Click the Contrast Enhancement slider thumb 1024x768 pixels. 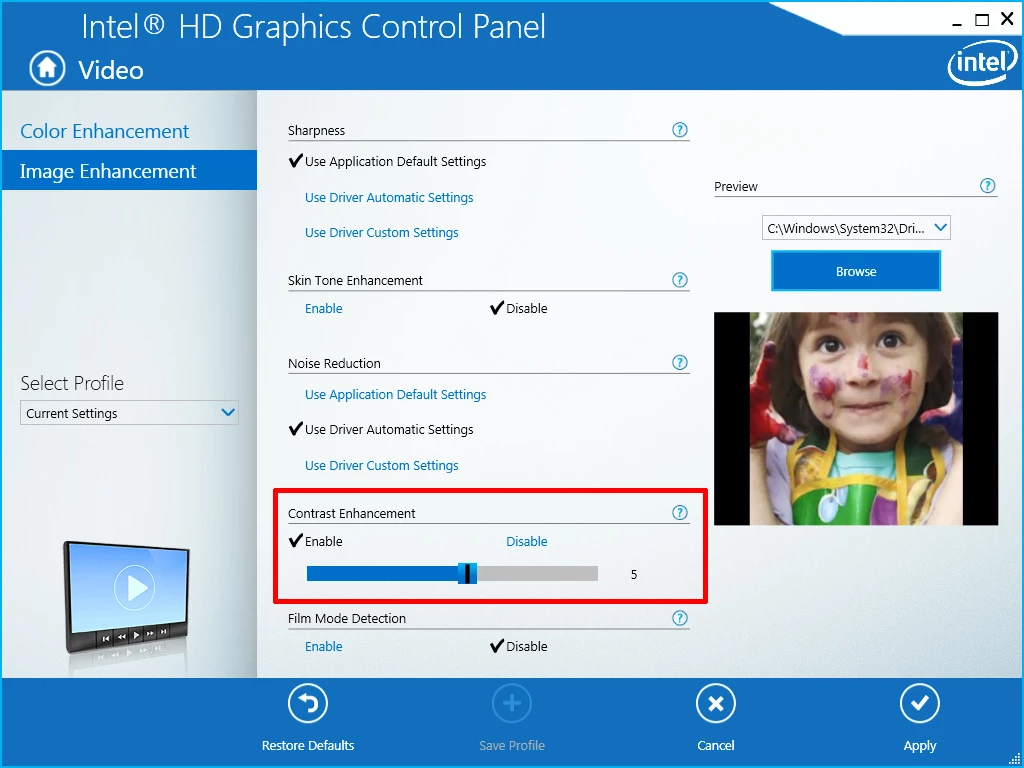pos(467,573)
